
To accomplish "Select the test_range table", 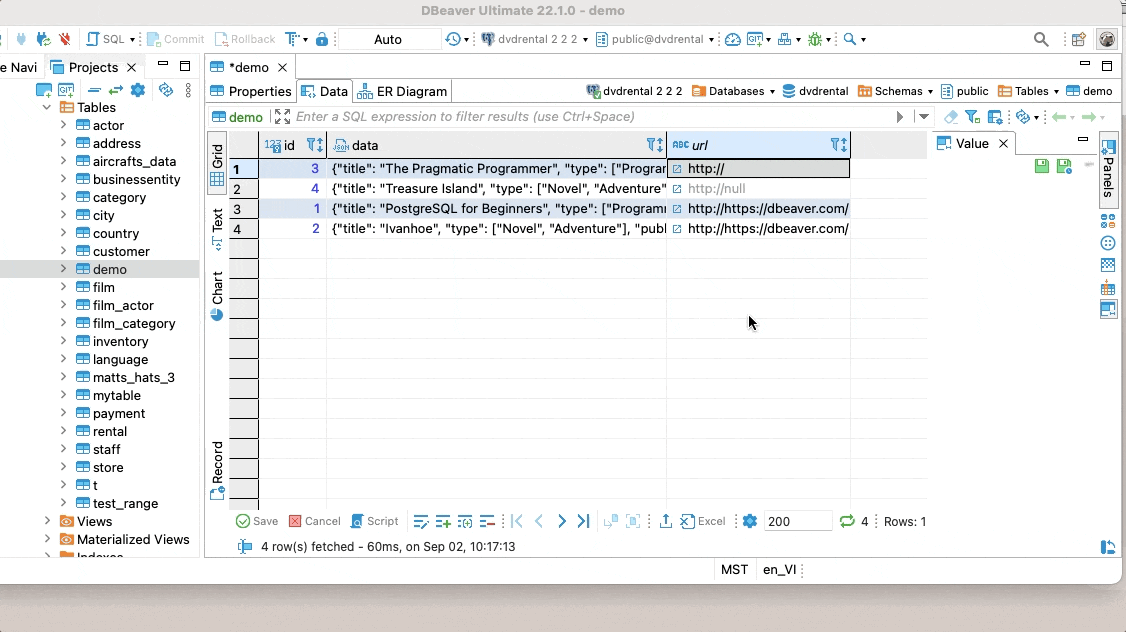I will pyautogui.click(x=125, y=503).
